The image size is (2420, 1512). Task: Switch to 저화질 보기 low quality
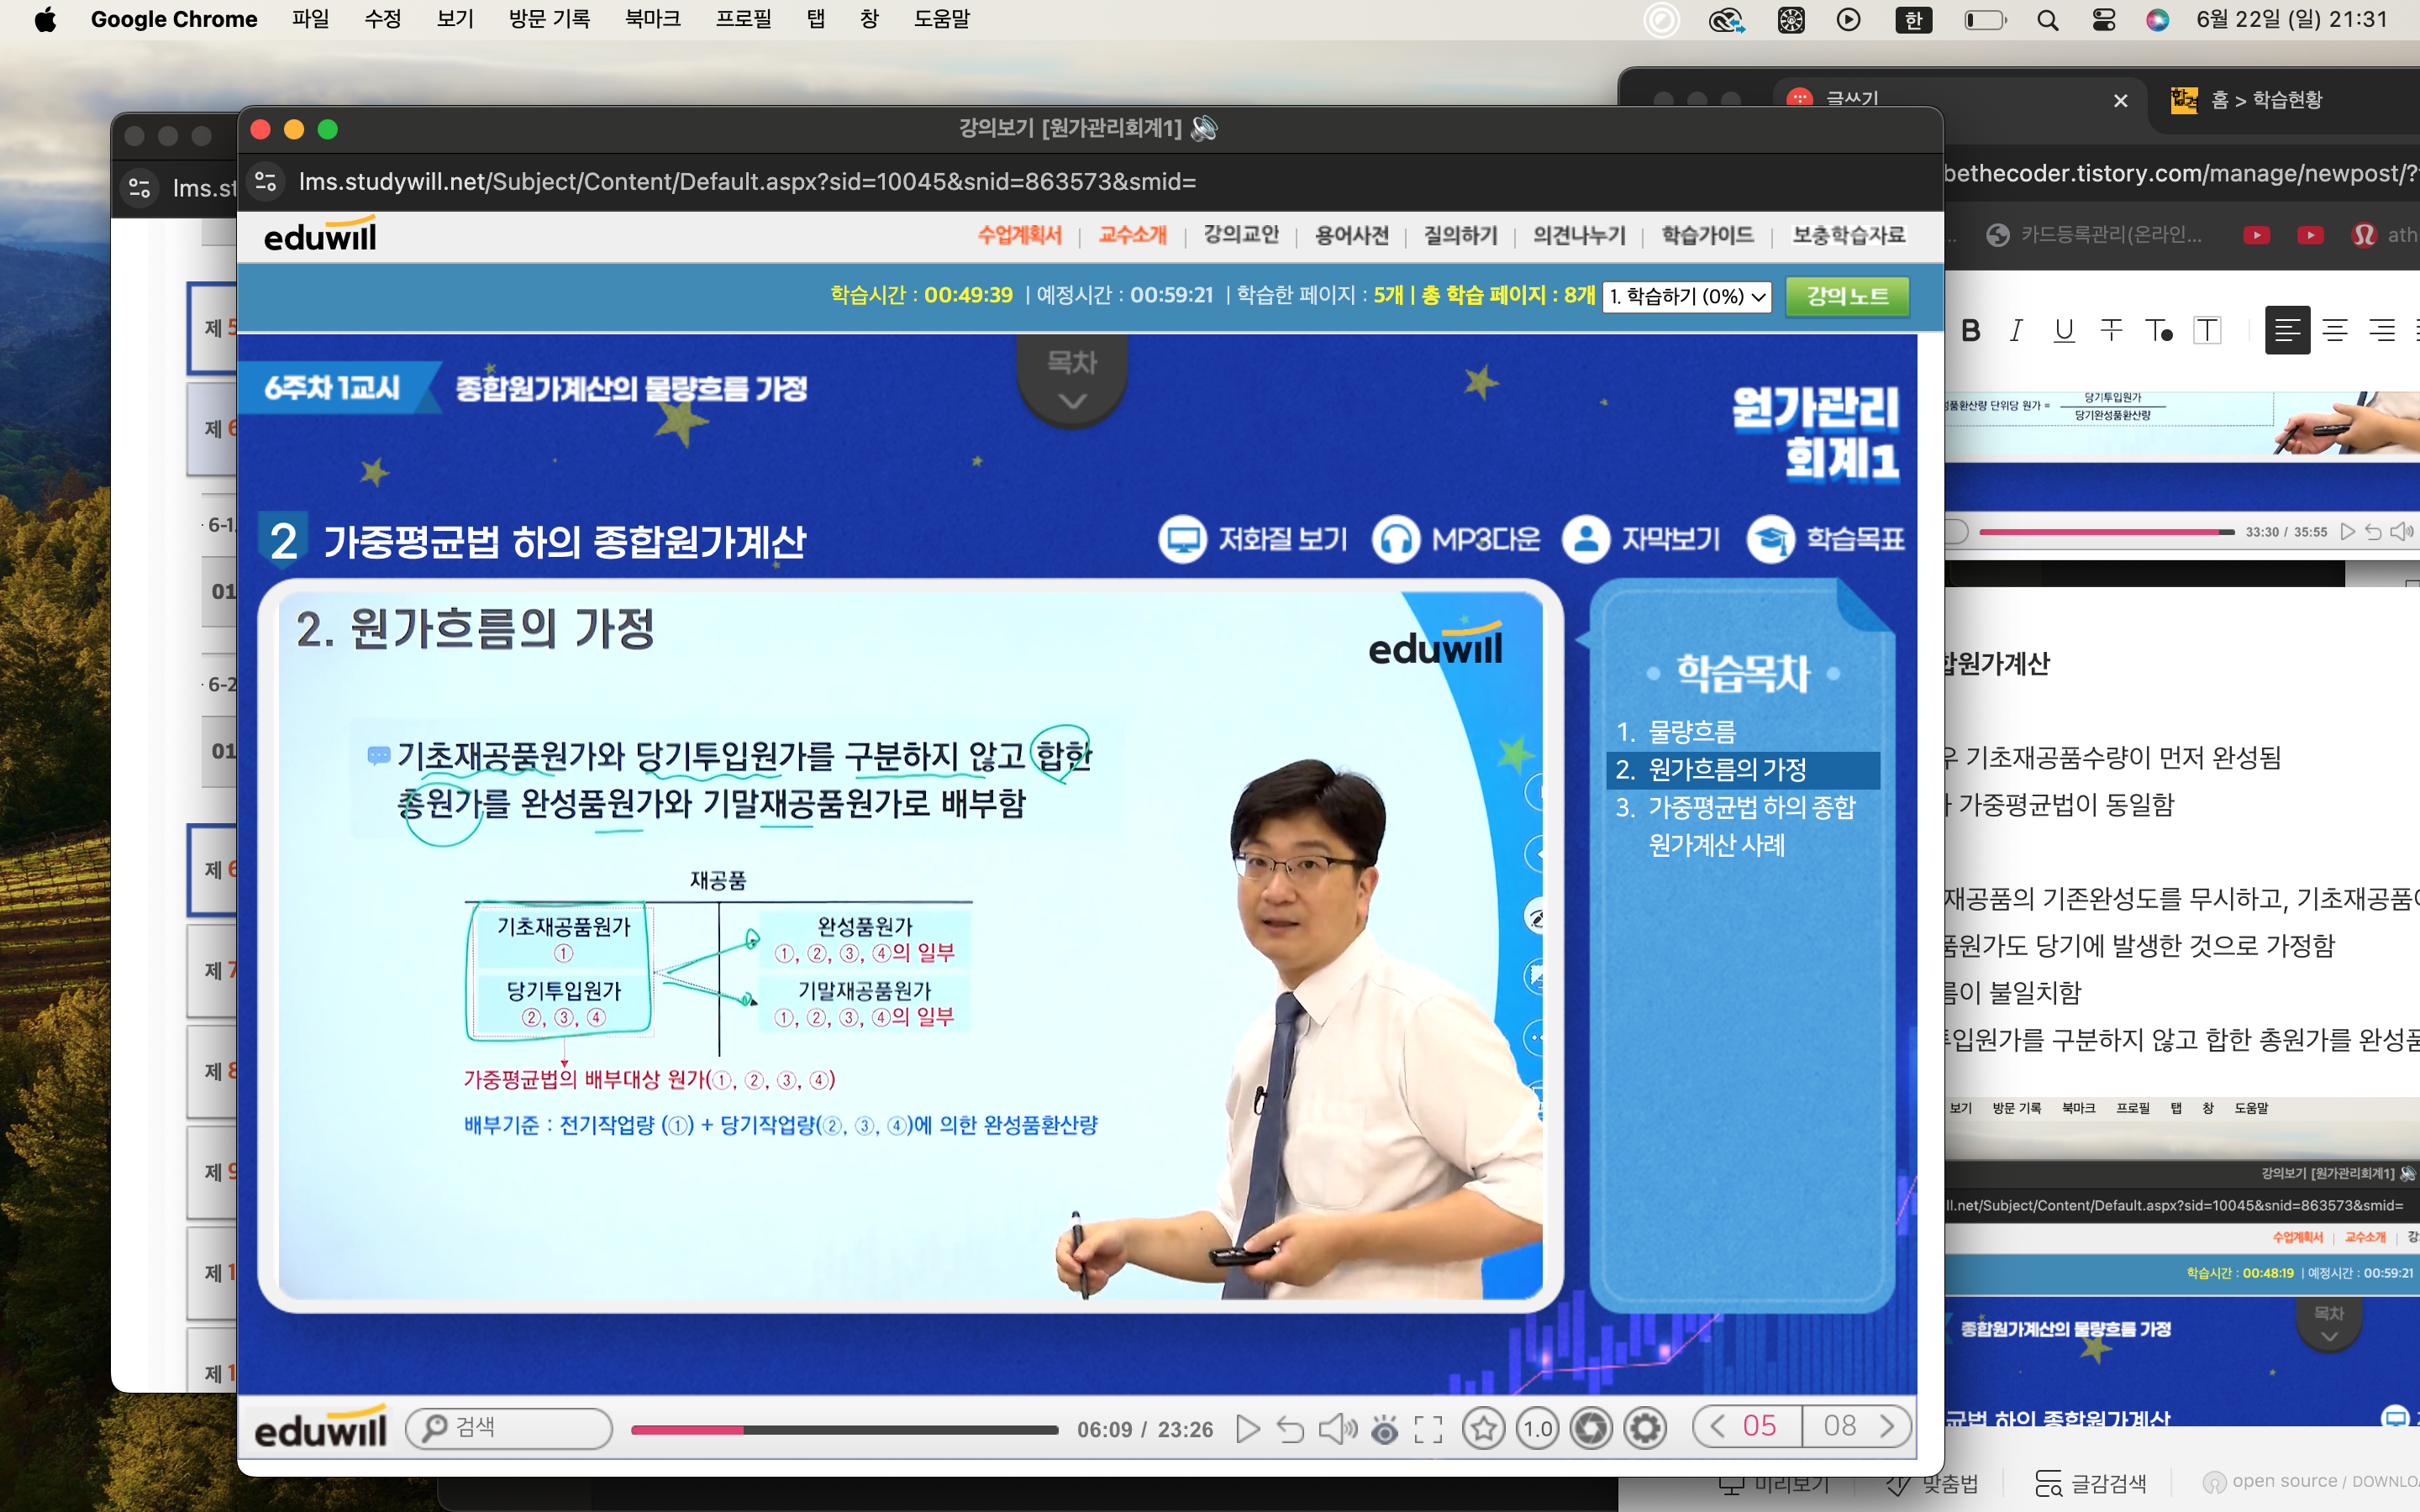1253,539
